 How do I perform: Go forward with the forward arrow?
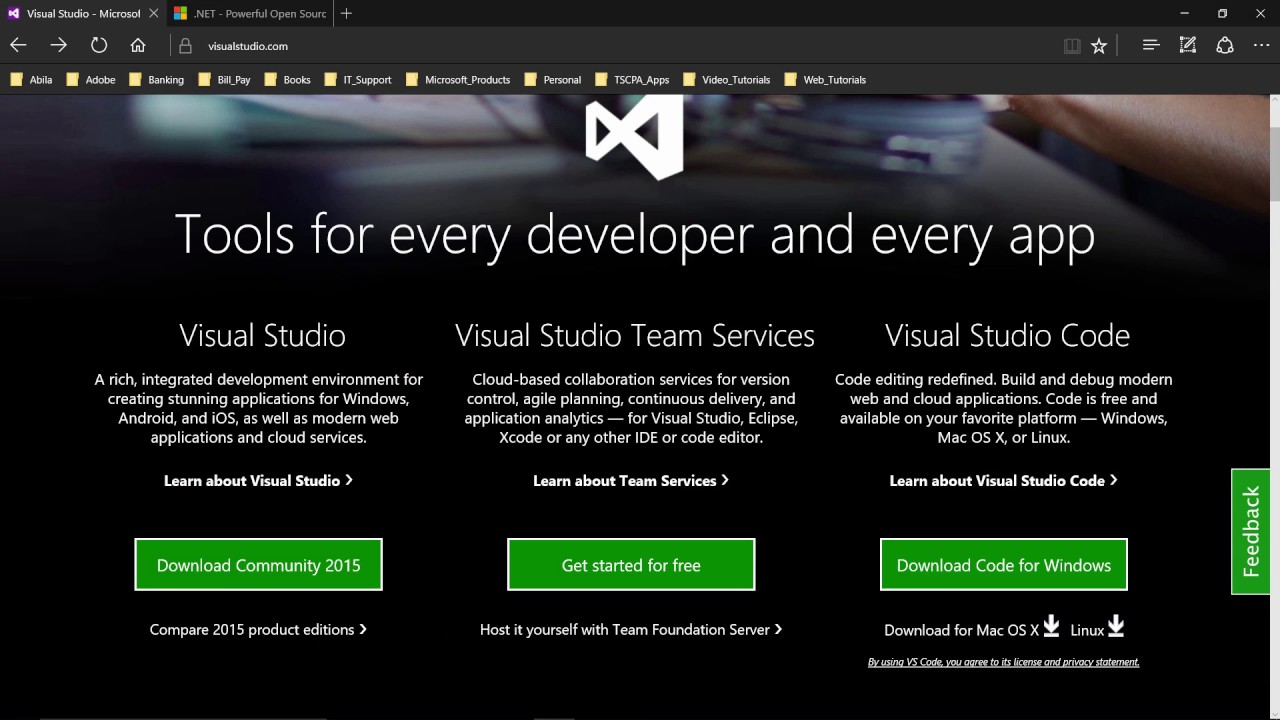click(x=59, y=45)
